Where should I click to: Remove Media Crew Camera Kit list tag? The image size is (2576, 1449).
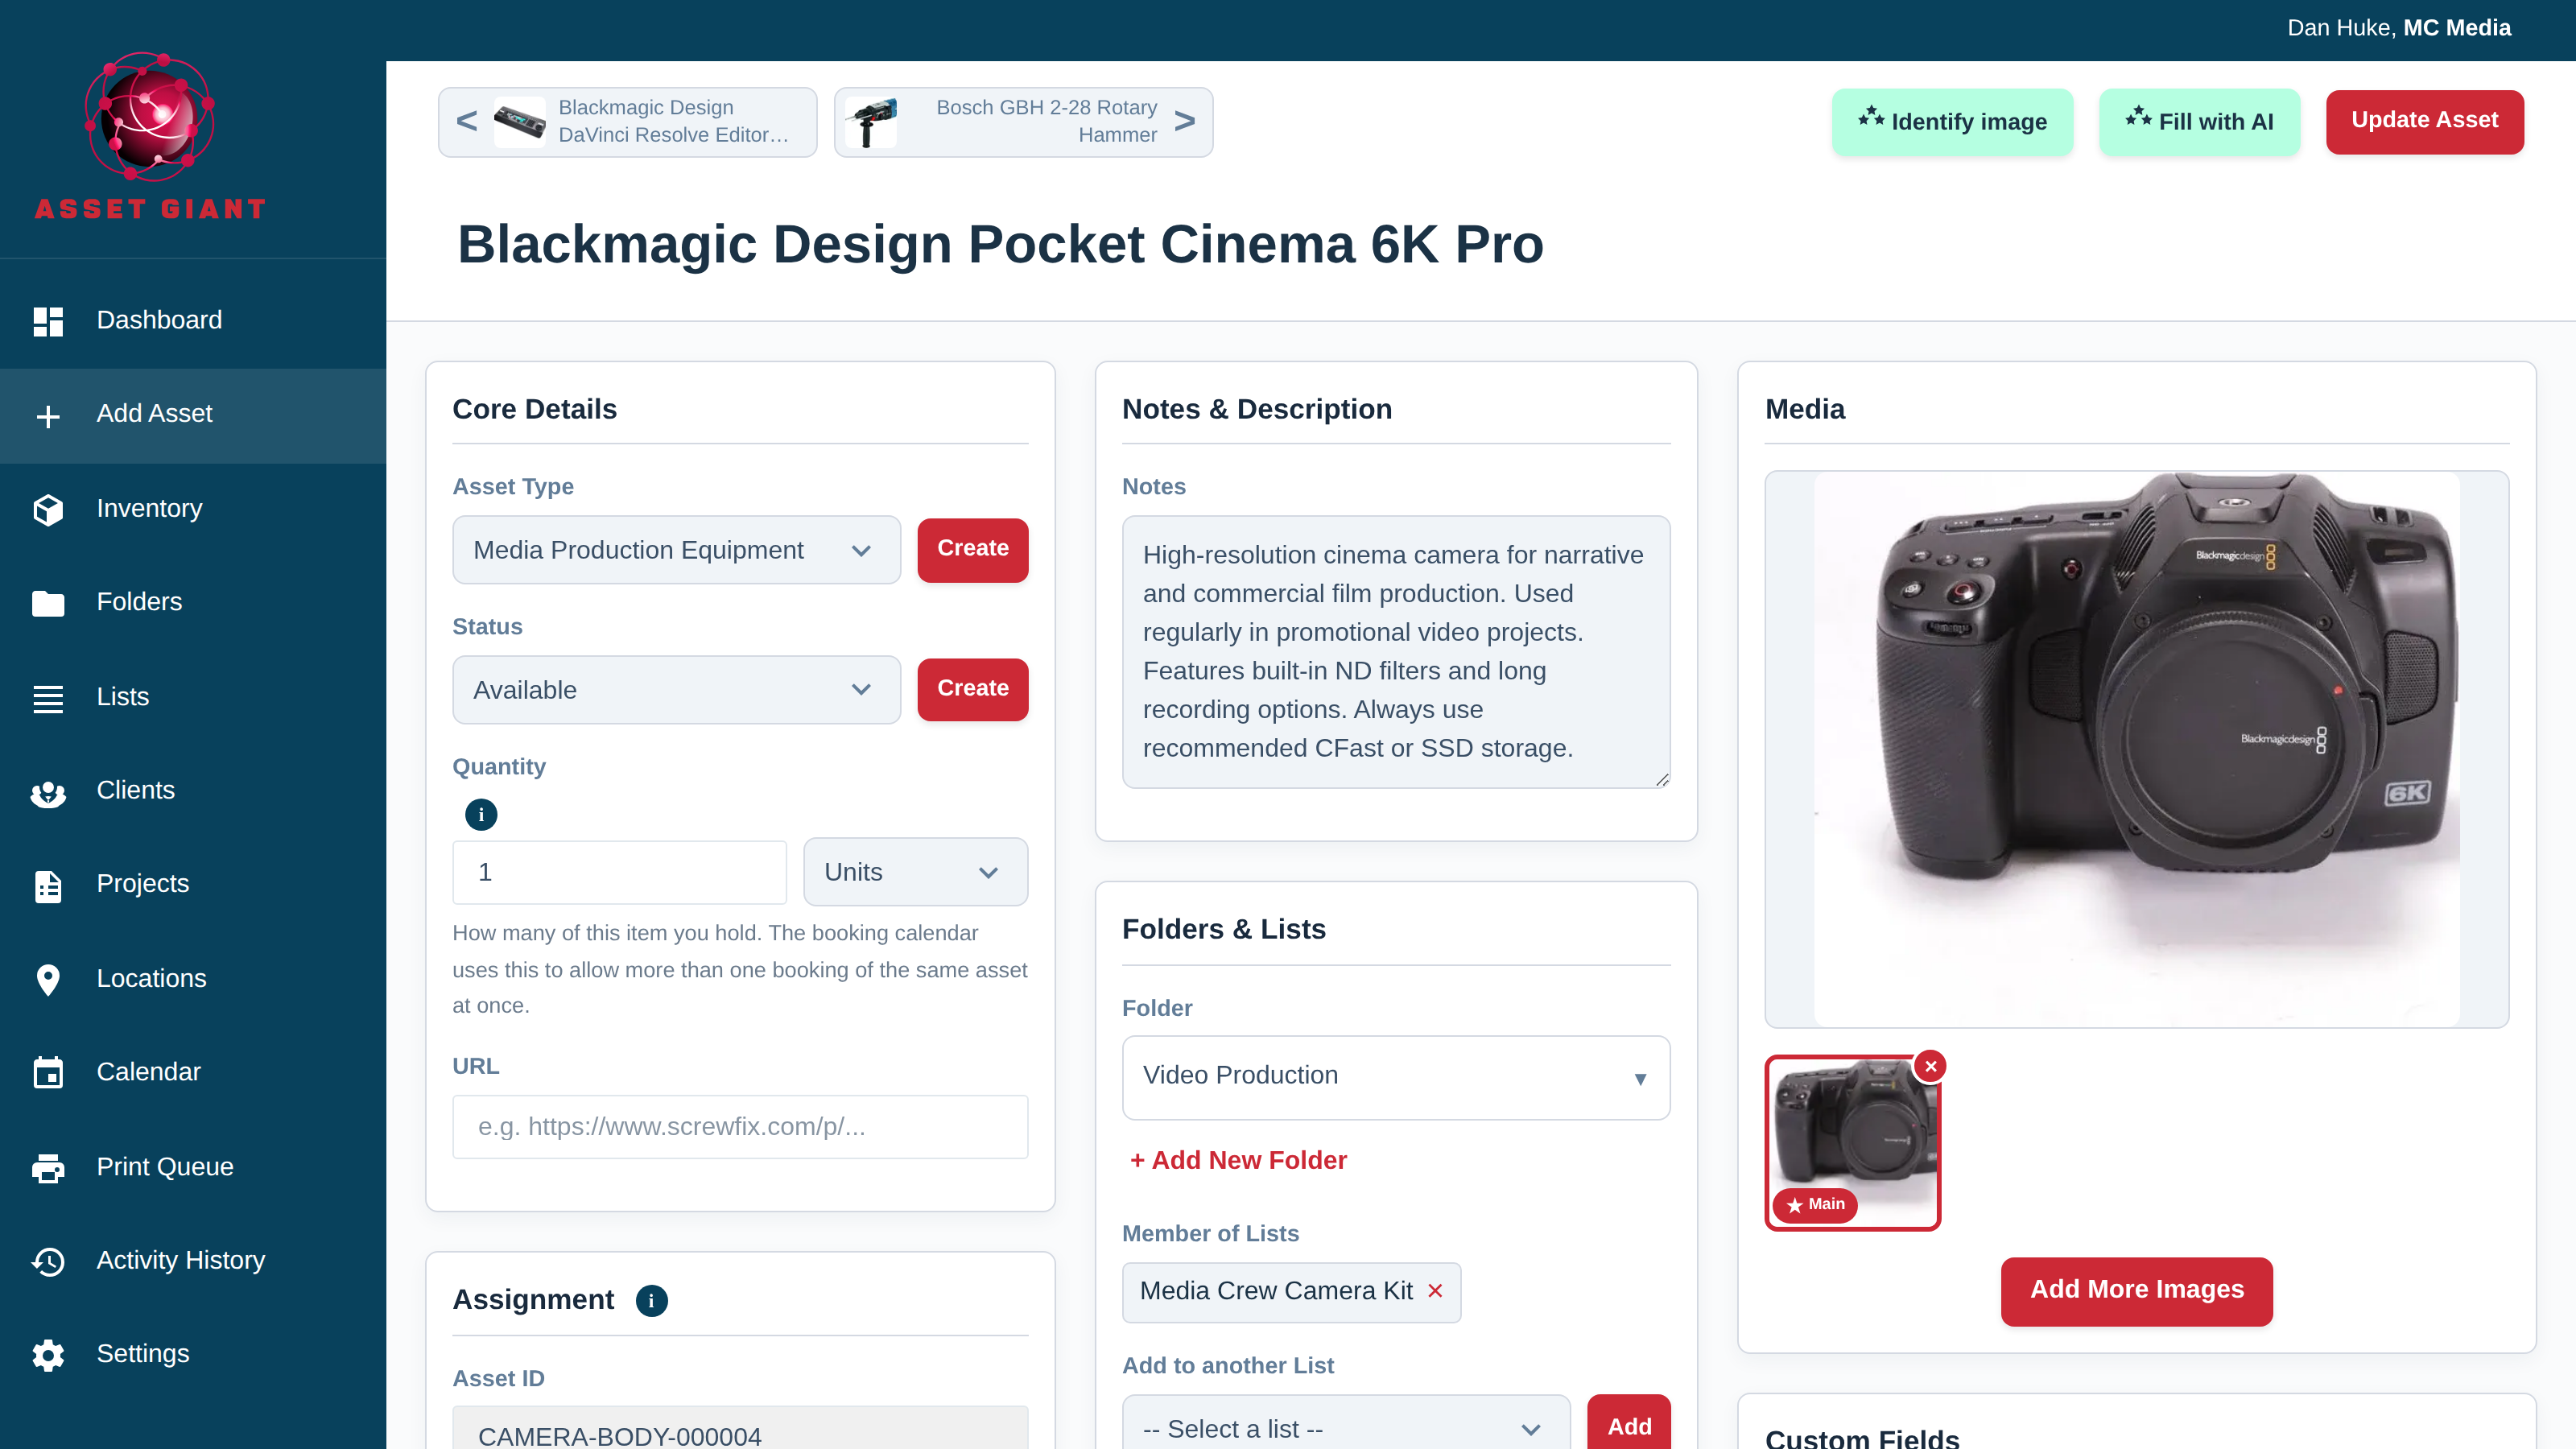tap(1435, 1291)
